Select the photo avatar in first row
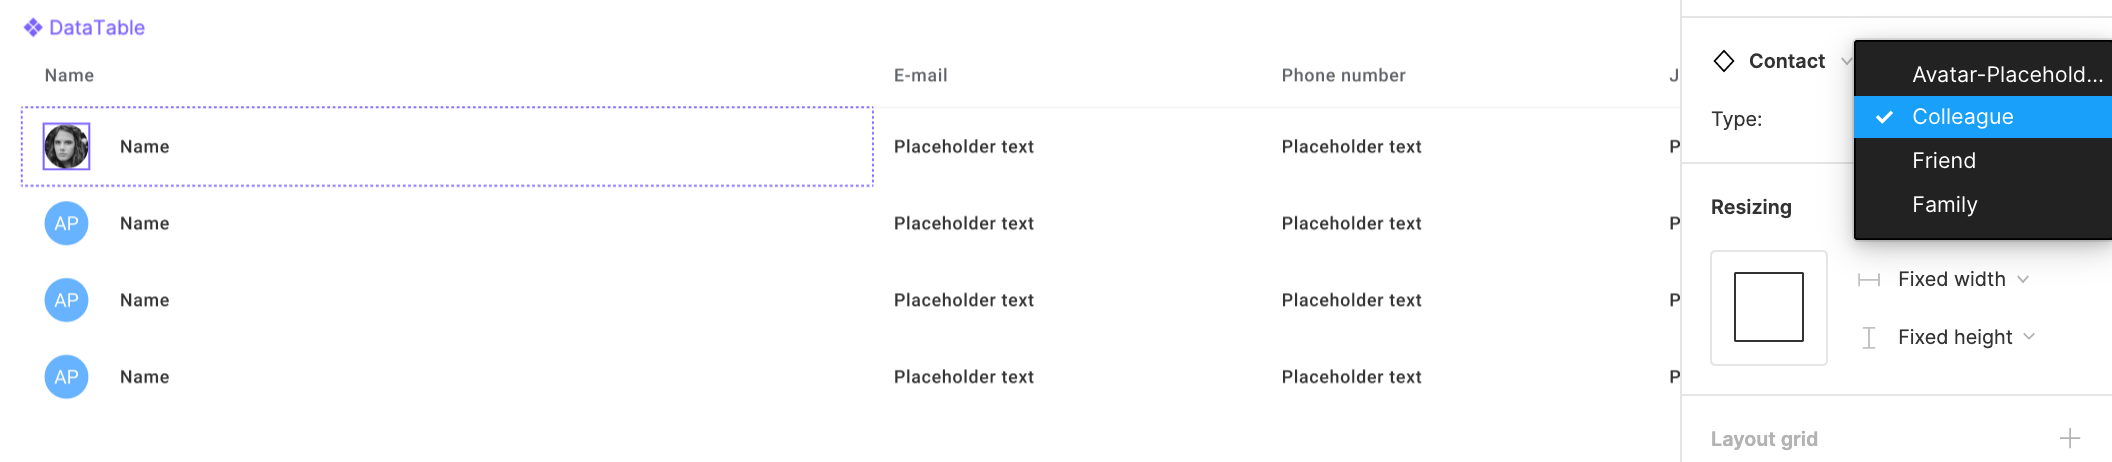The height and width of the screenshot is (462, 2112). coord(67,146)
